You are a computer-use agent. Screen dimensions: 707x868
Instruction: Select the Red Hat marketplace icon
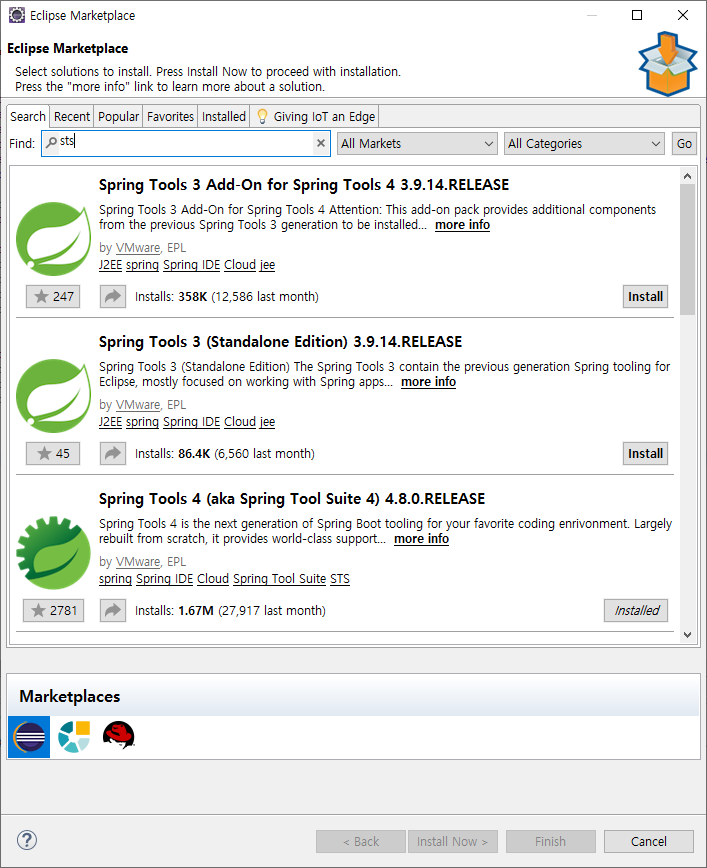coord(118,735)
